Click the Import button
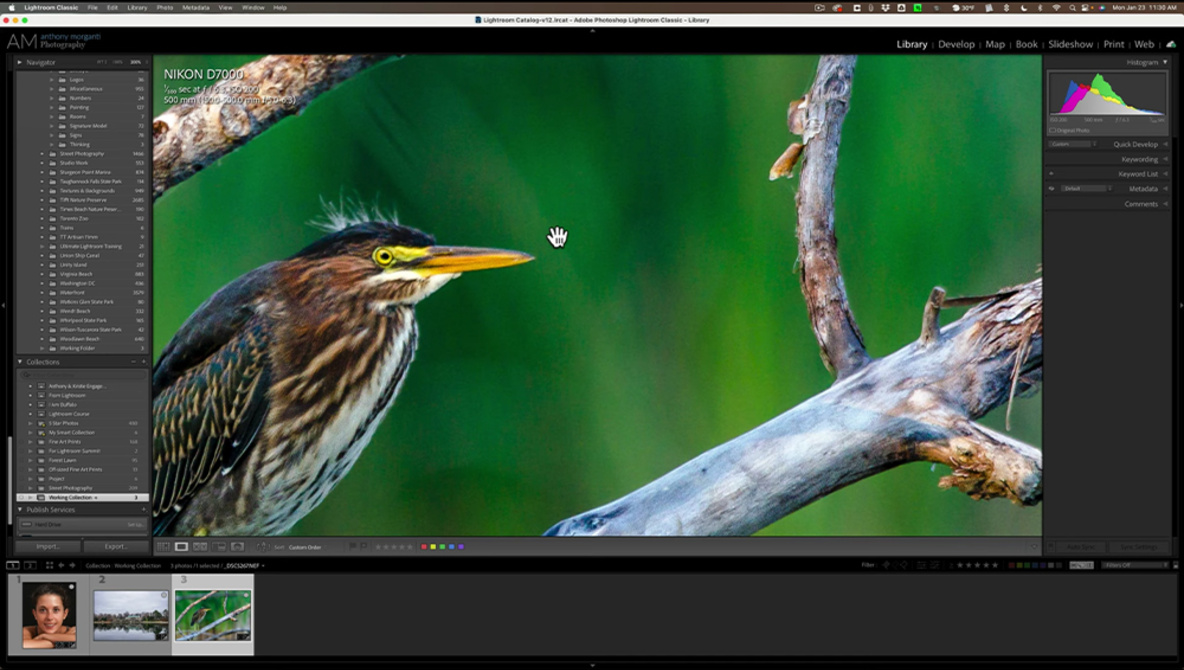The height and width of the screenshot is (670, 1184). [48, 546]
